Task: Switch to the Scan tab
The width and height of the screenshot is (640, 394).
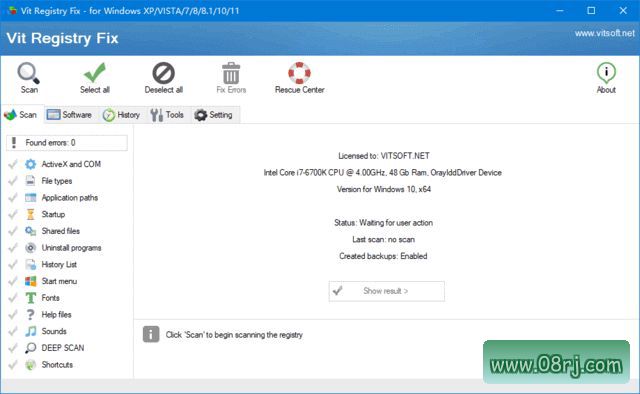Action: click(21, 115)
